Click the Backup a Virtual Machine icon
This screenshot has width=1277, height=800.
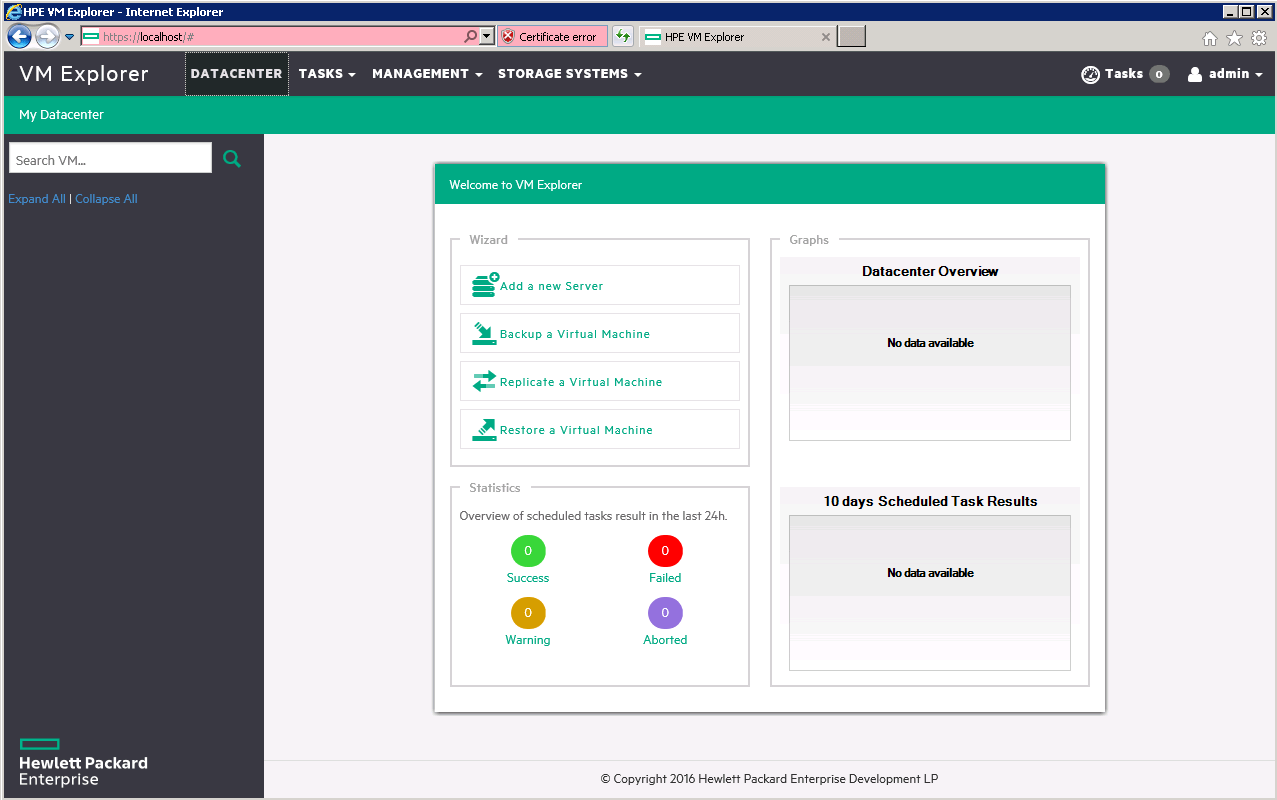(x=484, y=333)
